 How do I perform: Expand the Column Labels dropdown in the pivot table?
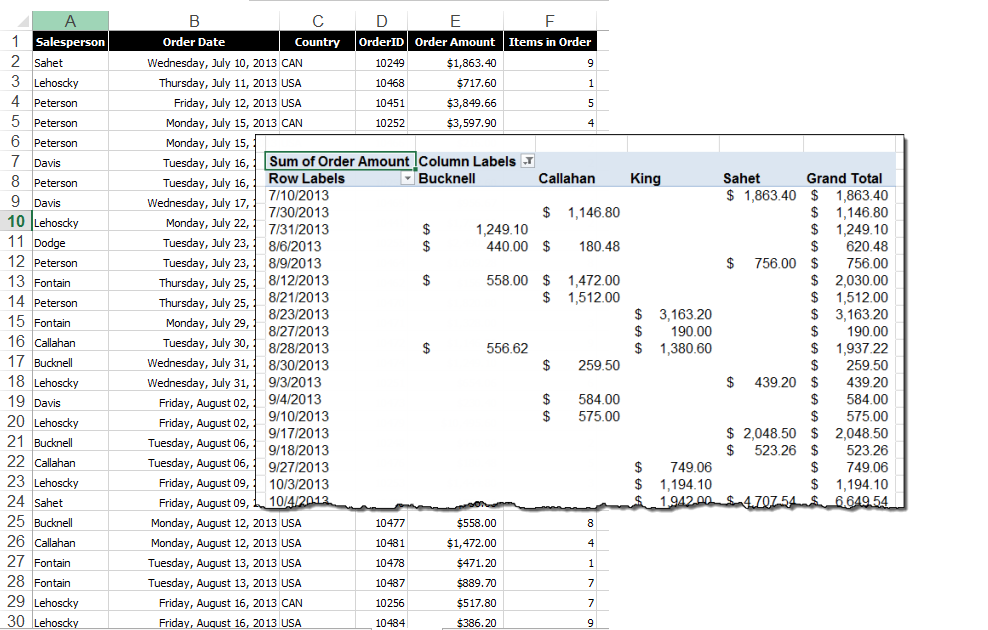[x=527, y=160]
